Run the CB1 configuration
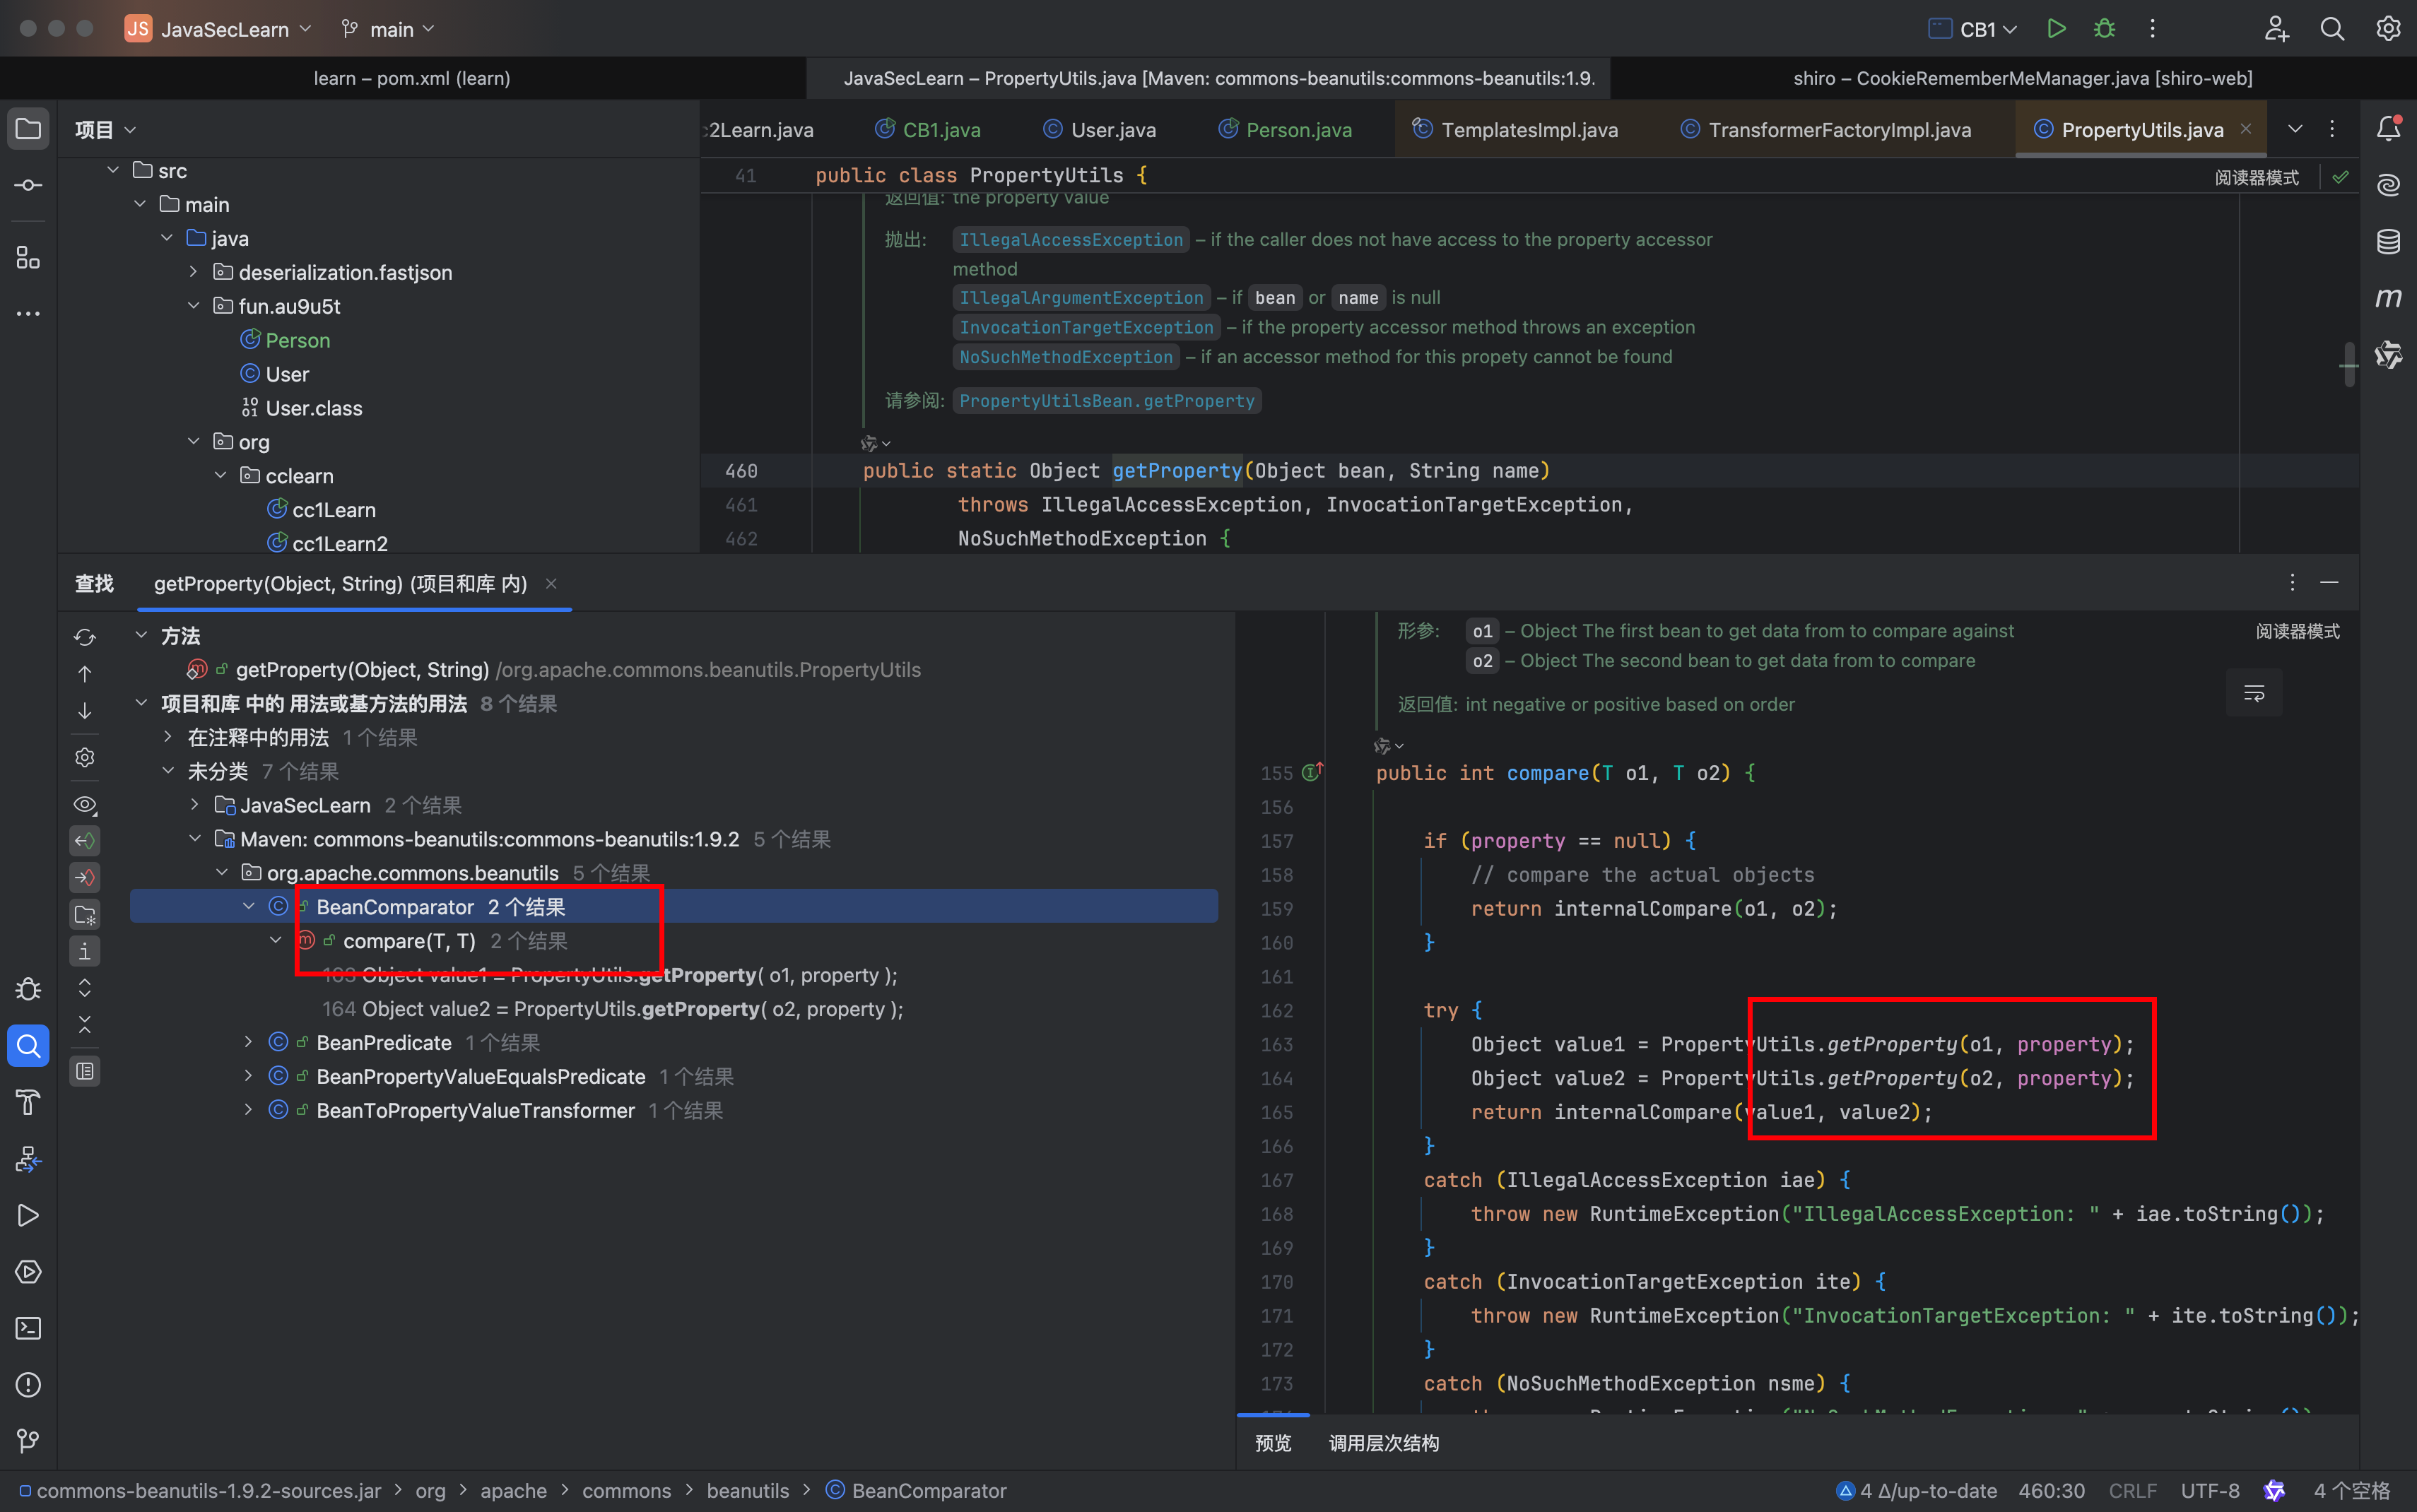The image size is (2417, 1512). [x=2056, y=29]
